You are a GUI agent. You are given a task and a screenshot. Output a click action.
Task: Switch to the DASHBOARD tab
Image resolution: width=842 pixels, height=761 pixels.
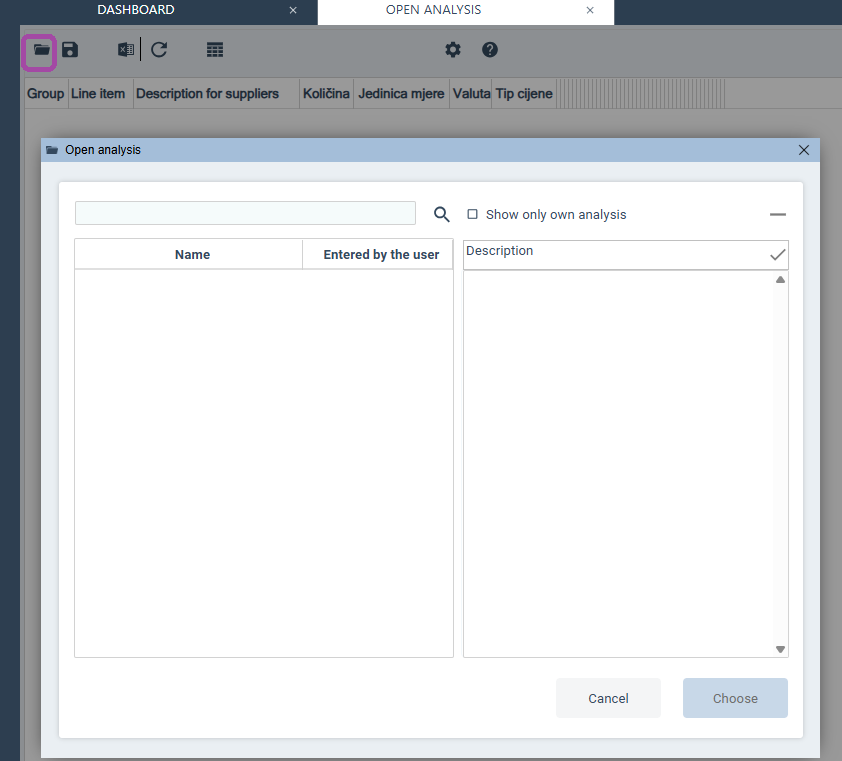[x=136, y=10]
